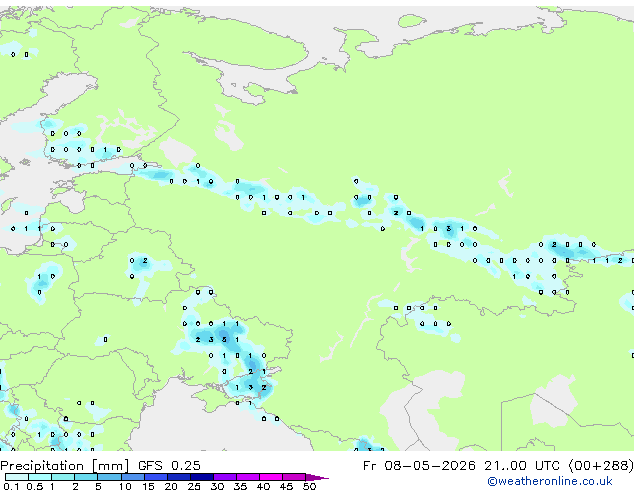Select the 45–50 mm legend color swatch
Screen dimensions: 634x490
coord(294,477)
